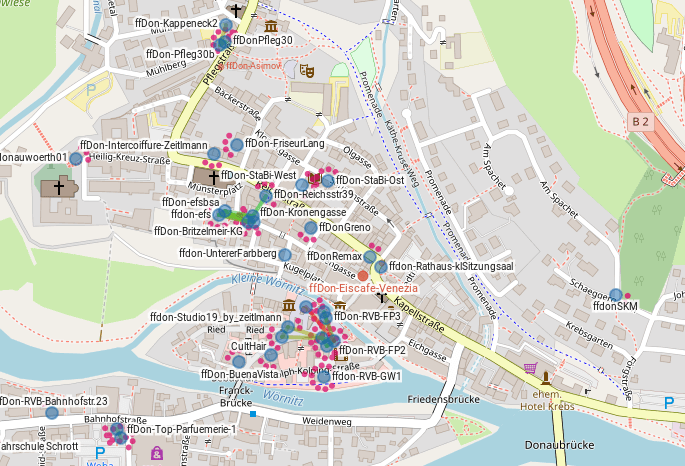This screenshot has width=685, height=466.
Task: Select the ffDon-efsbsa node marker
Action: 225,211
